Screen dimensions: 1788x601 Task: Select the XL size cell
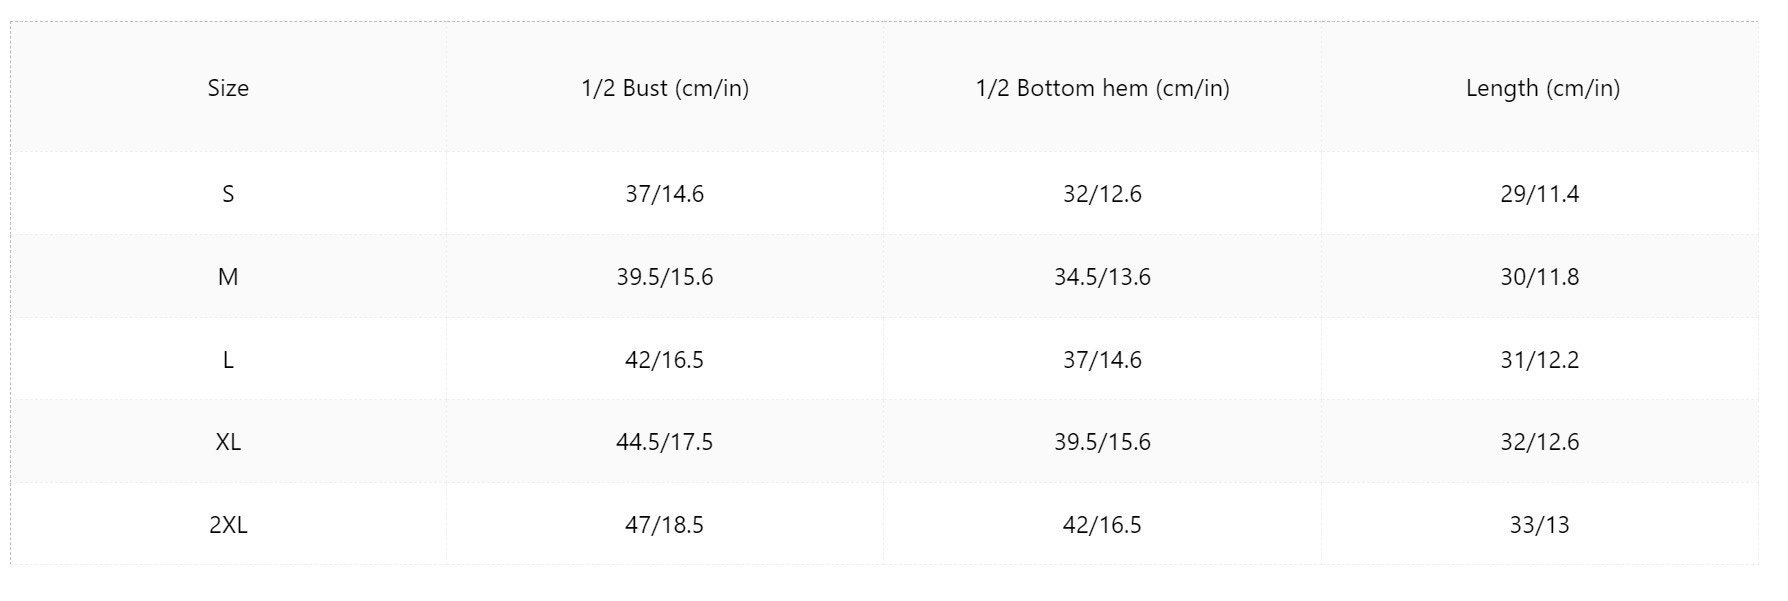tap(228, 442)
